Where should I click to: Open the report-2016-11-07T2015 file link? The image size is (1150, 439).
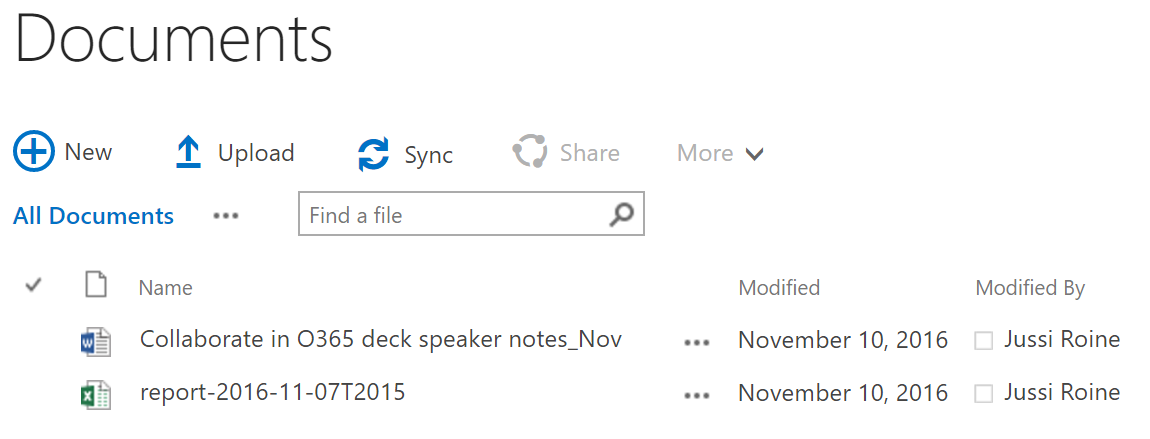tap(272, 392)
